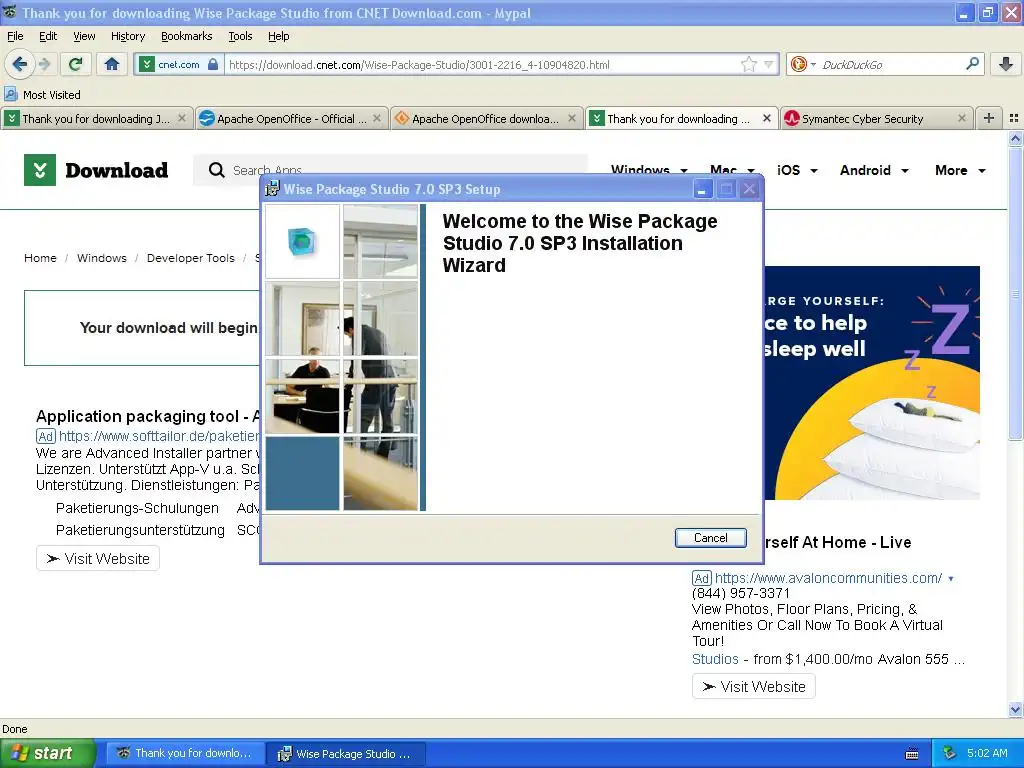Click the Windows Start button
This screenshot has height=768, width=1024.
point(47,754)
